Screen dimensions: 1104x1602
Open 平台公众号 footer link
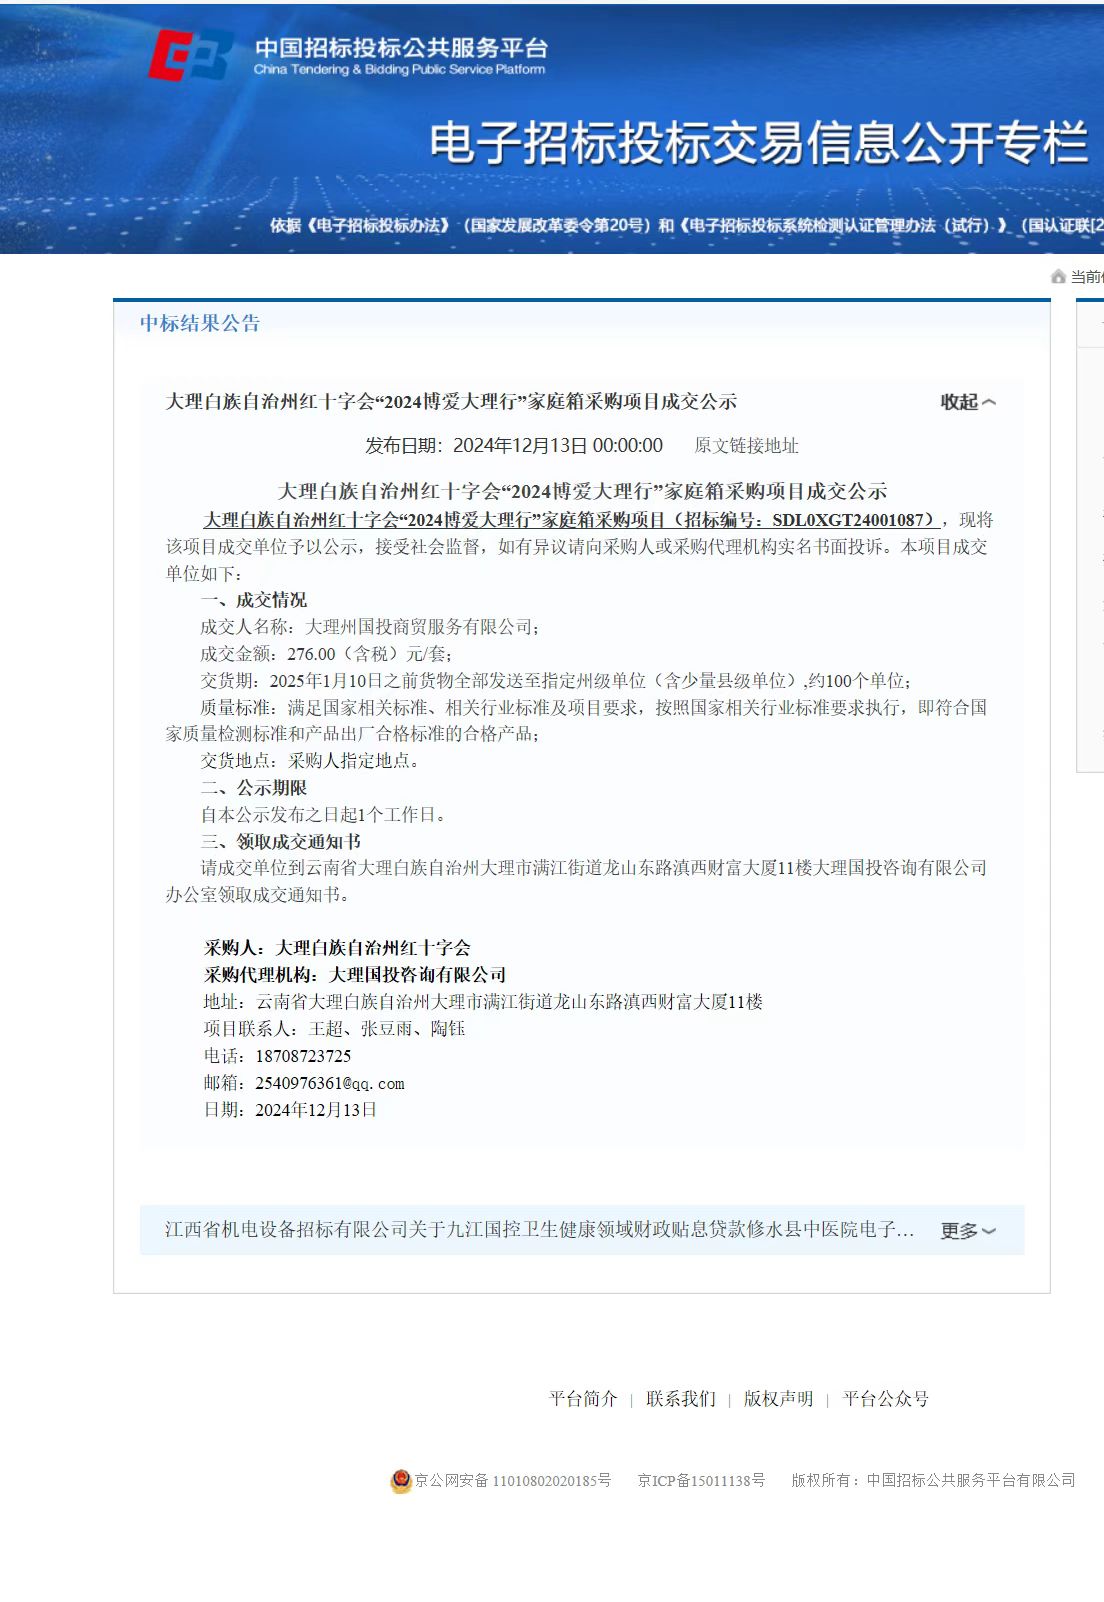885,1399
